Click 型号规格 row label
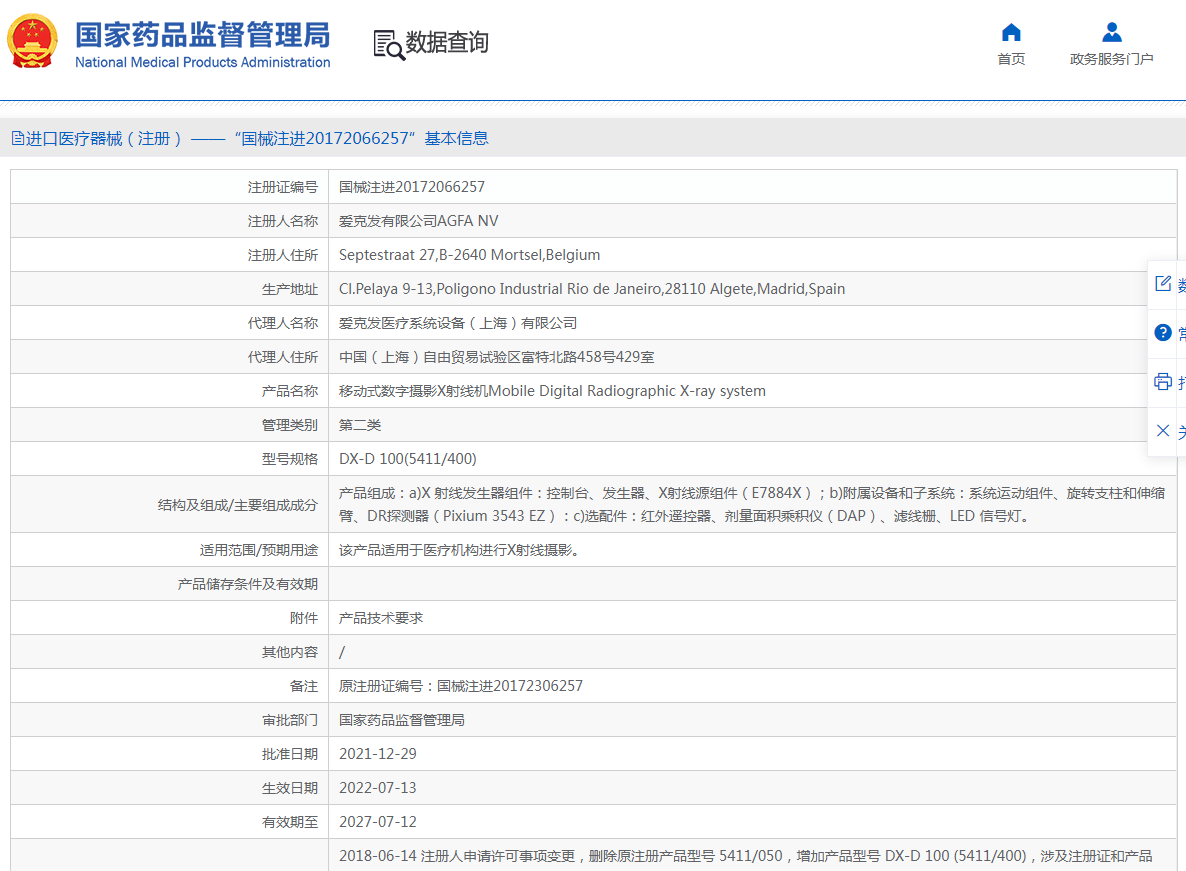 click(x=290, y=459)
